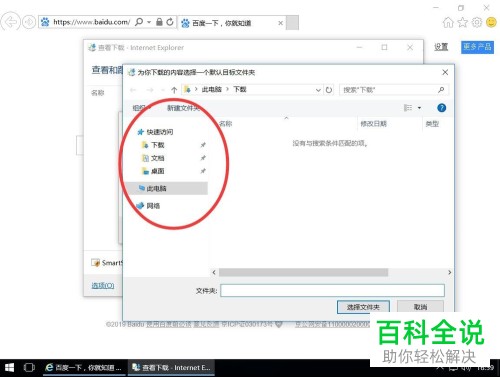Switch to 查看下载 taskbar item
Image resolution: width=500 pixels, height=377 pixels.
click(171, 368)
